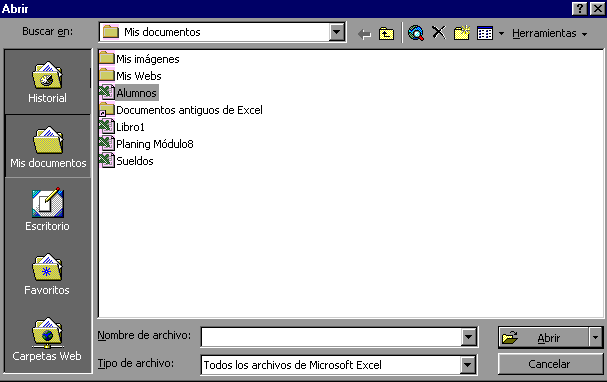Close the Abrir dialog
The height and width of the screenshot is (382, 607).
pos(597,9)
